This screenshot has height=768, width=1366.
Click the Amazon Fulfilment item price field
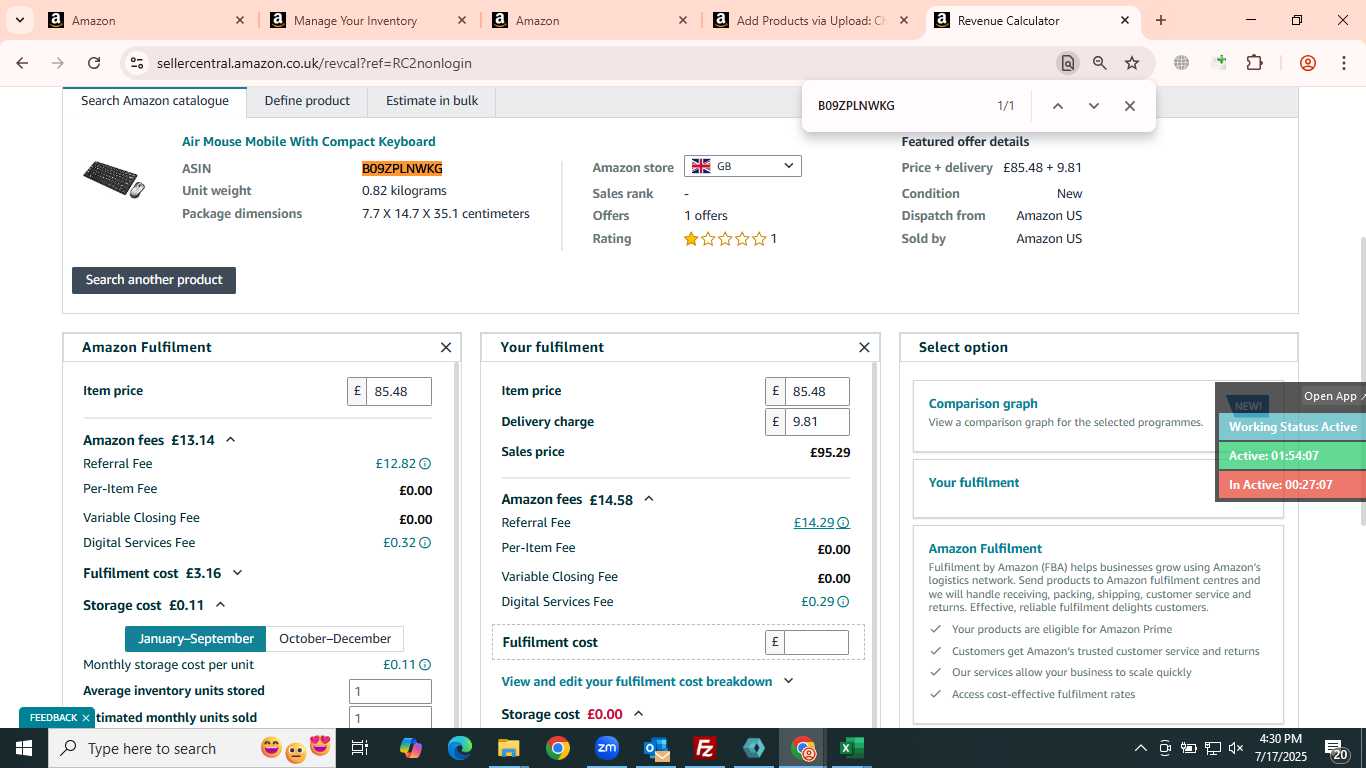coord(399,391)
